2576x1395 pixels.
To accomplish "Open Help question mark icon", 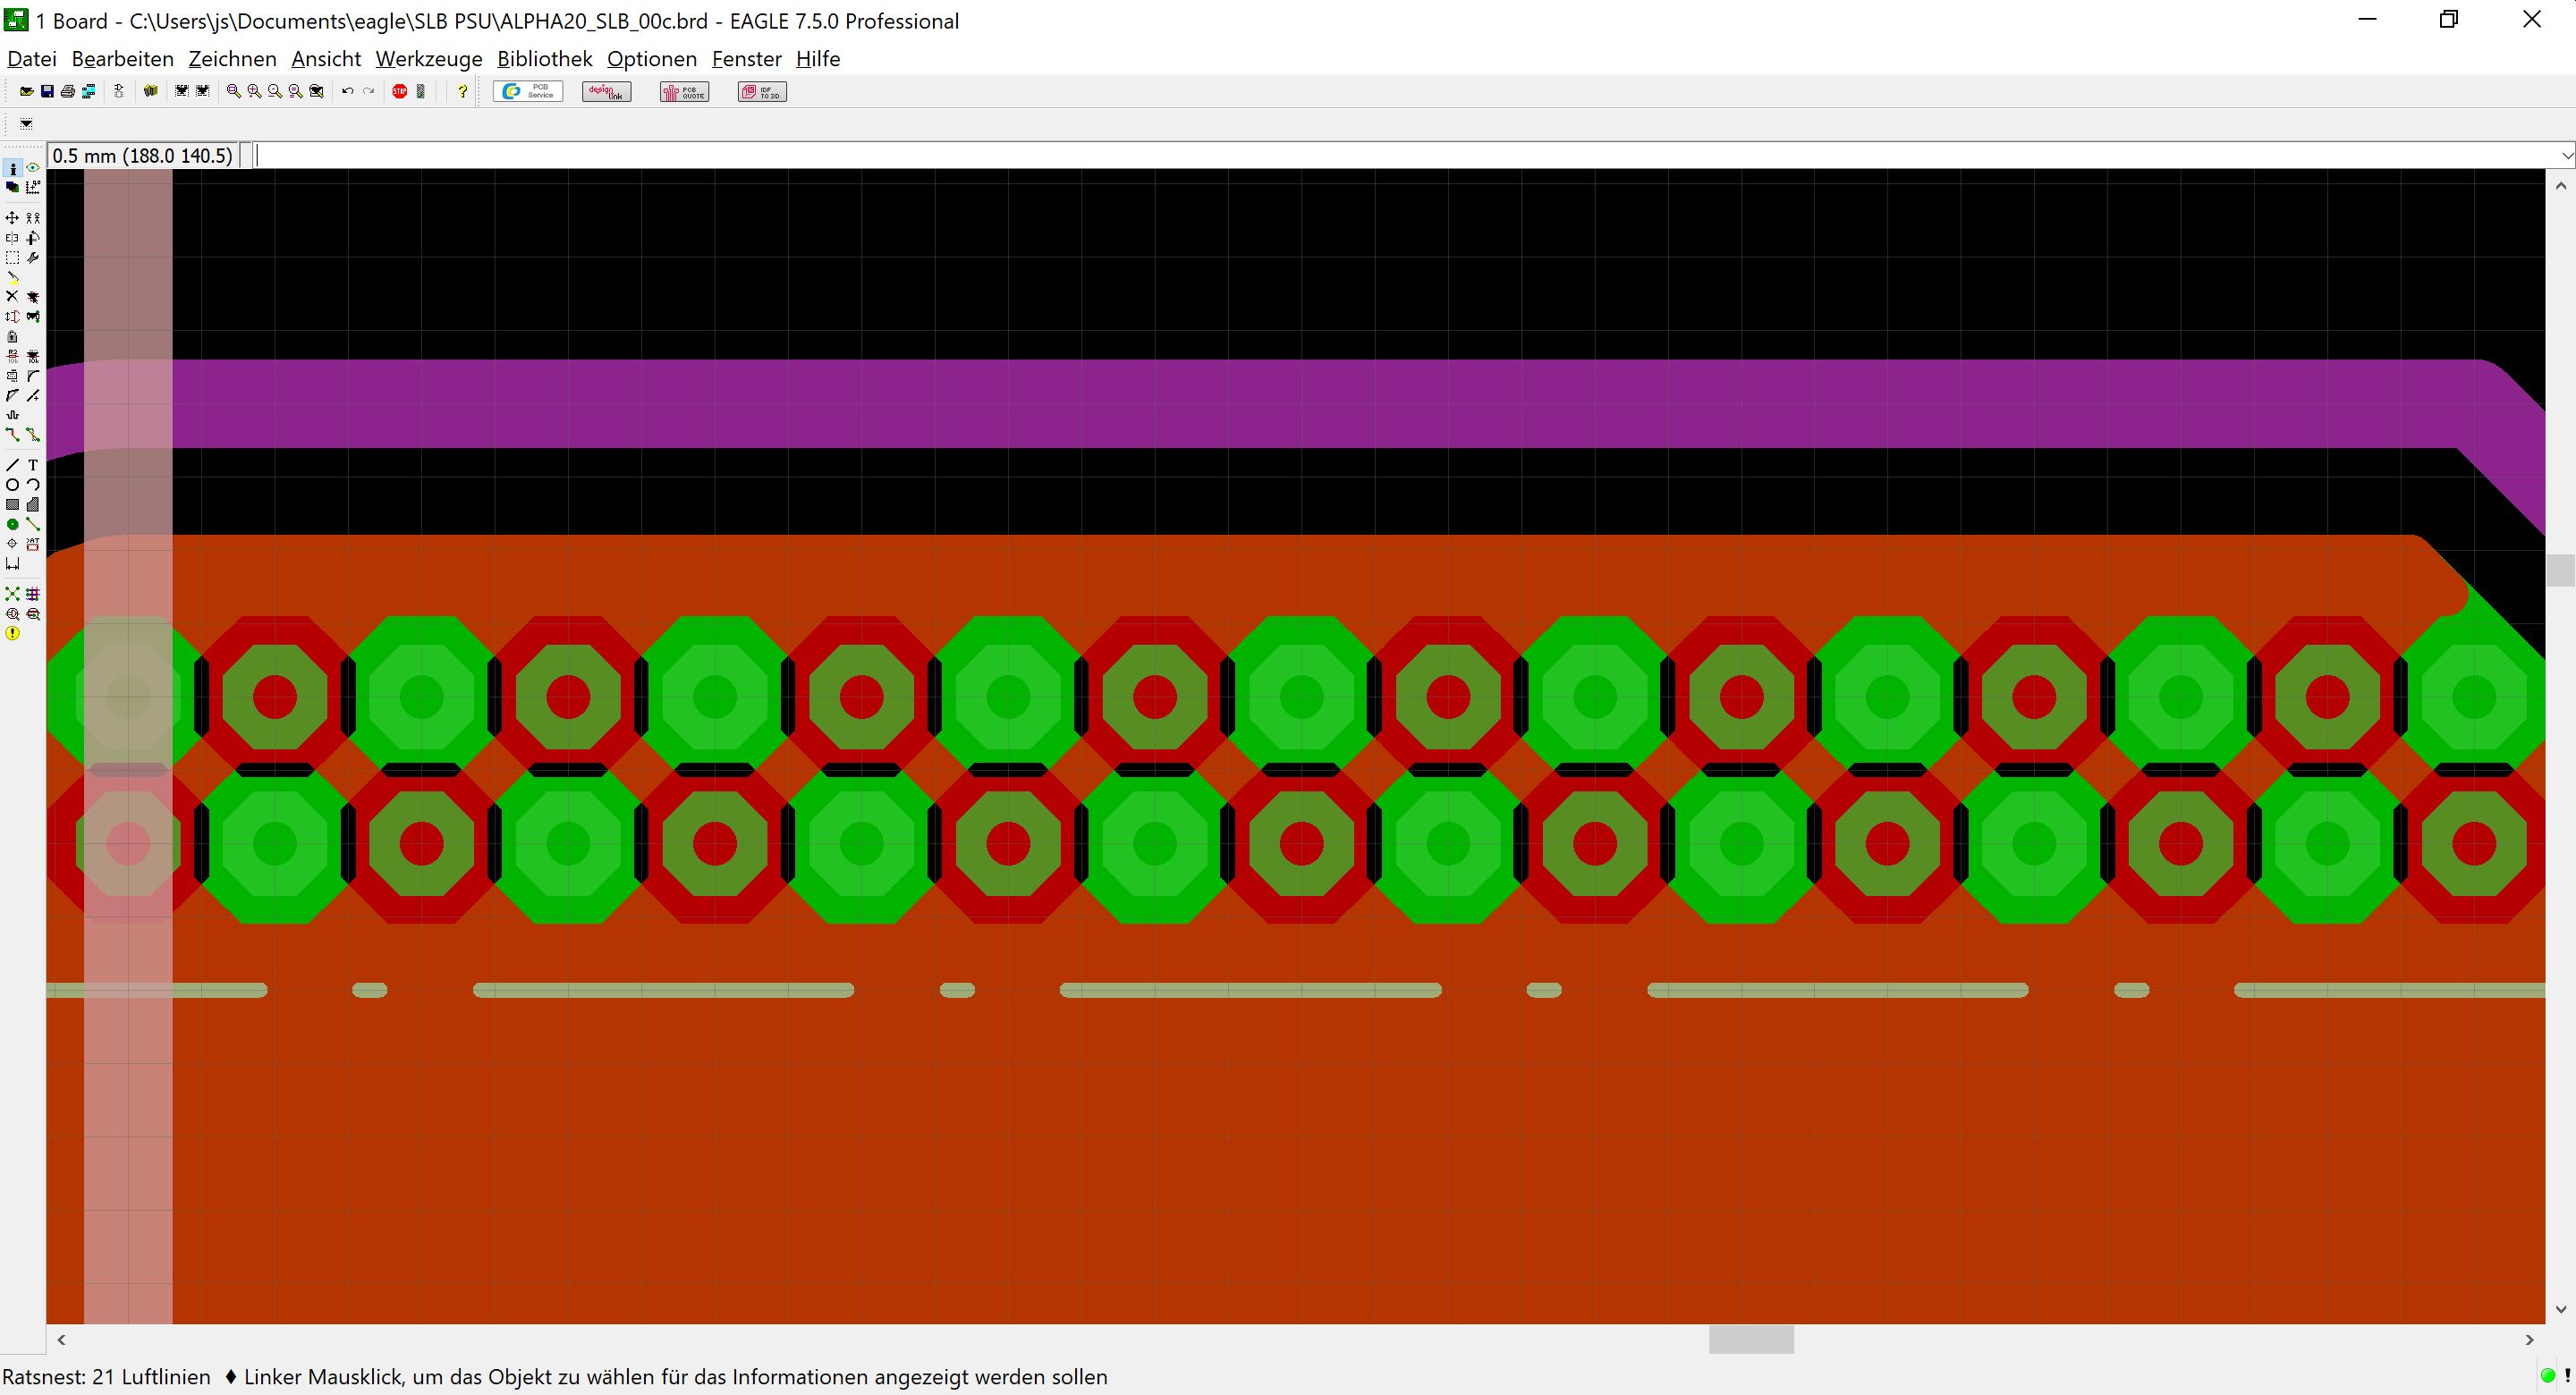I will (x=463, y=92).
